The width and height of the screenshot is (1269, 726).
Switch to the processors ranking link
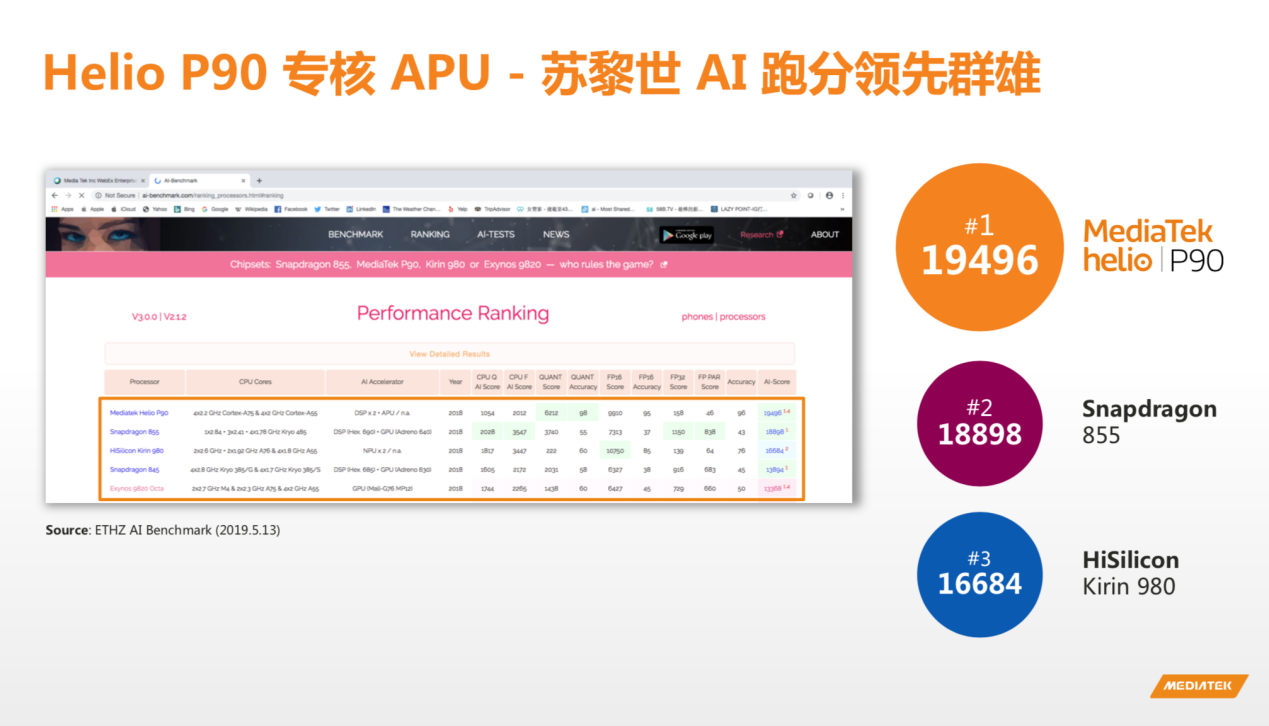click(743, 317)
